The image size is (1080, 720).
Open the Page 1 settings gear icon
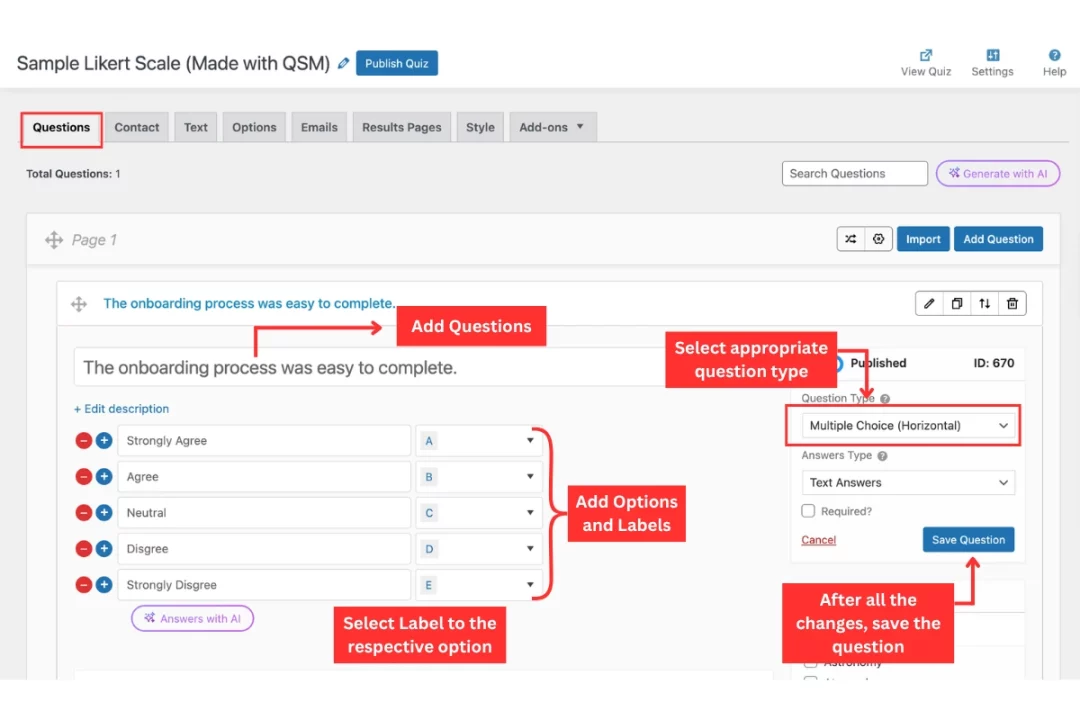pyautogui.click(x=878, y=239)
